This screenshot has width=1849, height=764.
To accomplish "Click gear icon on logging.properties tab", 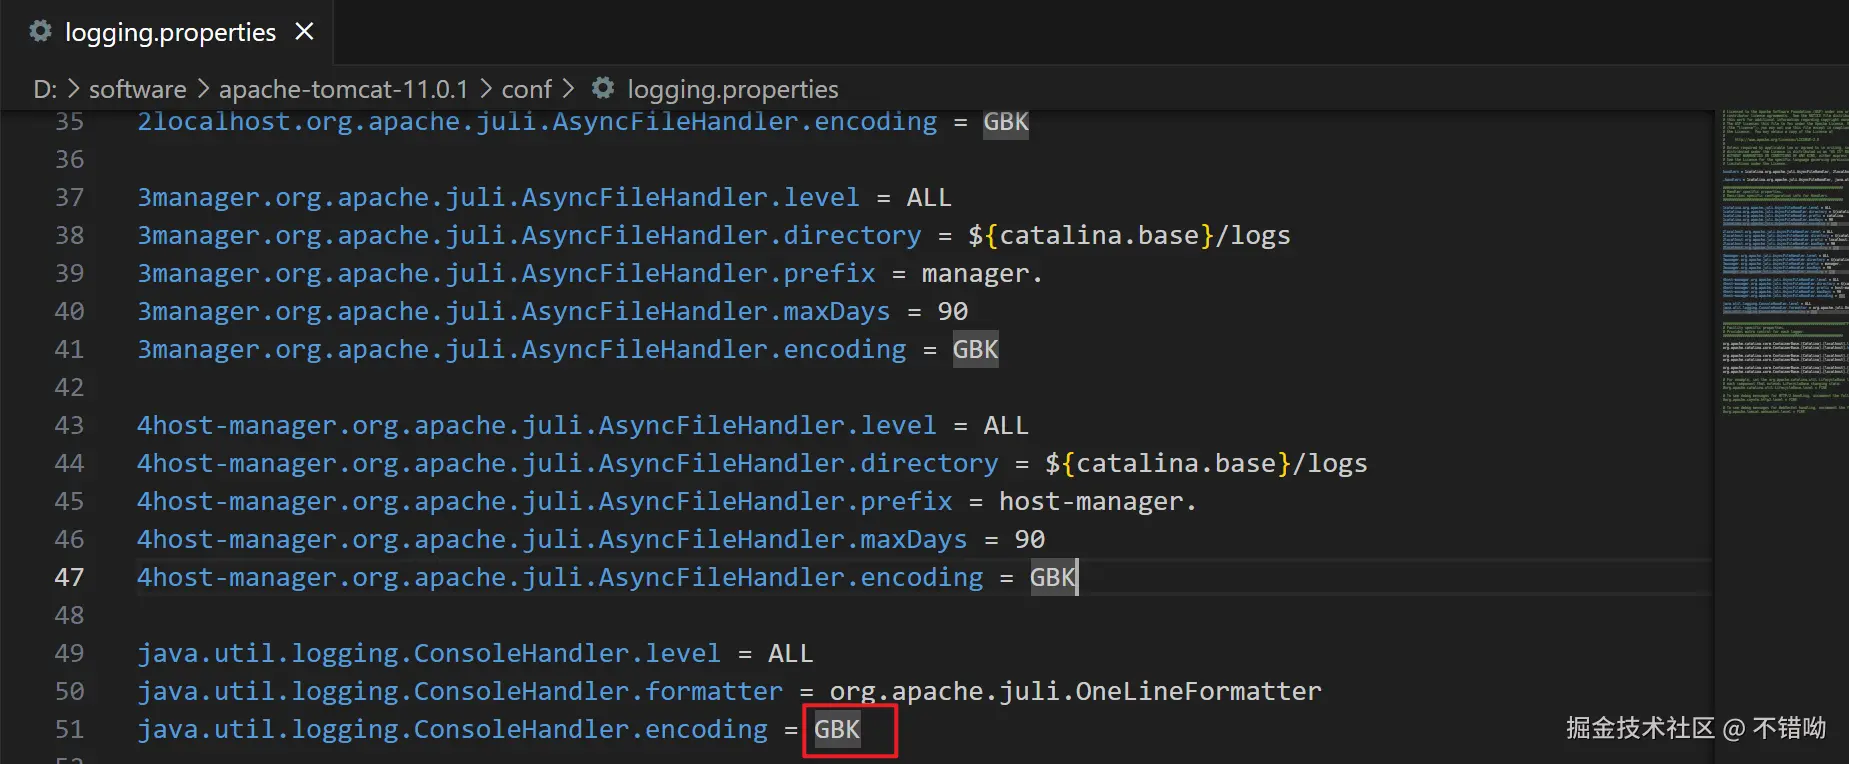I will (40, 32).
